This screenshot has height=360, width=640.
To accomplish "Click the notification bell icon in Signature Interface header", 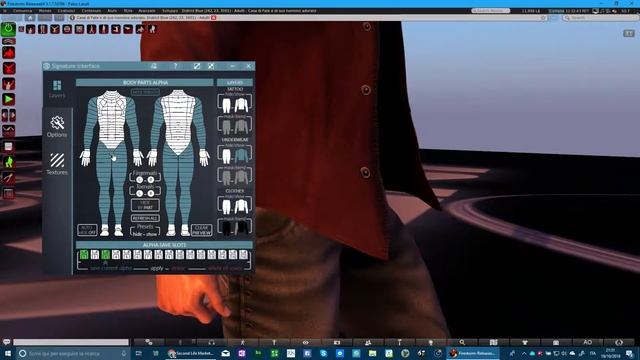I will click(154, 66).
